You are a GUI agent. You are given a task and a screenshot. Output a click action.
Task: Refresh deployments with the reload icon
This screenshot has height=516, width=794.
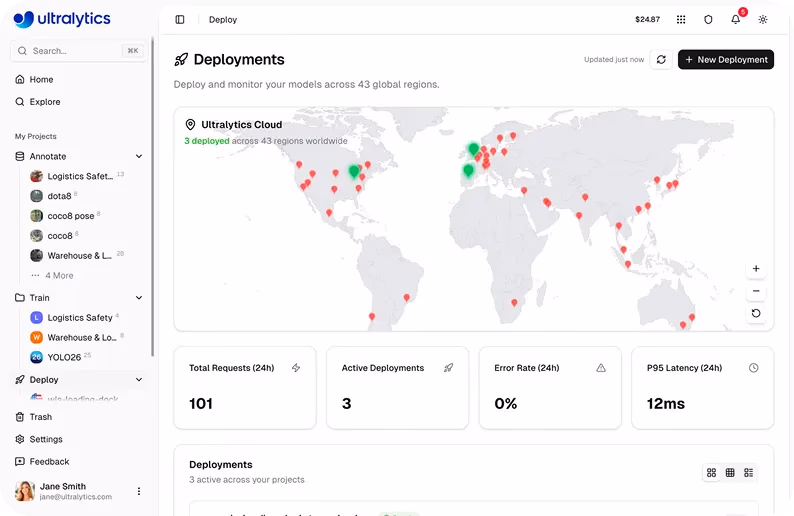tap(661, 60)
